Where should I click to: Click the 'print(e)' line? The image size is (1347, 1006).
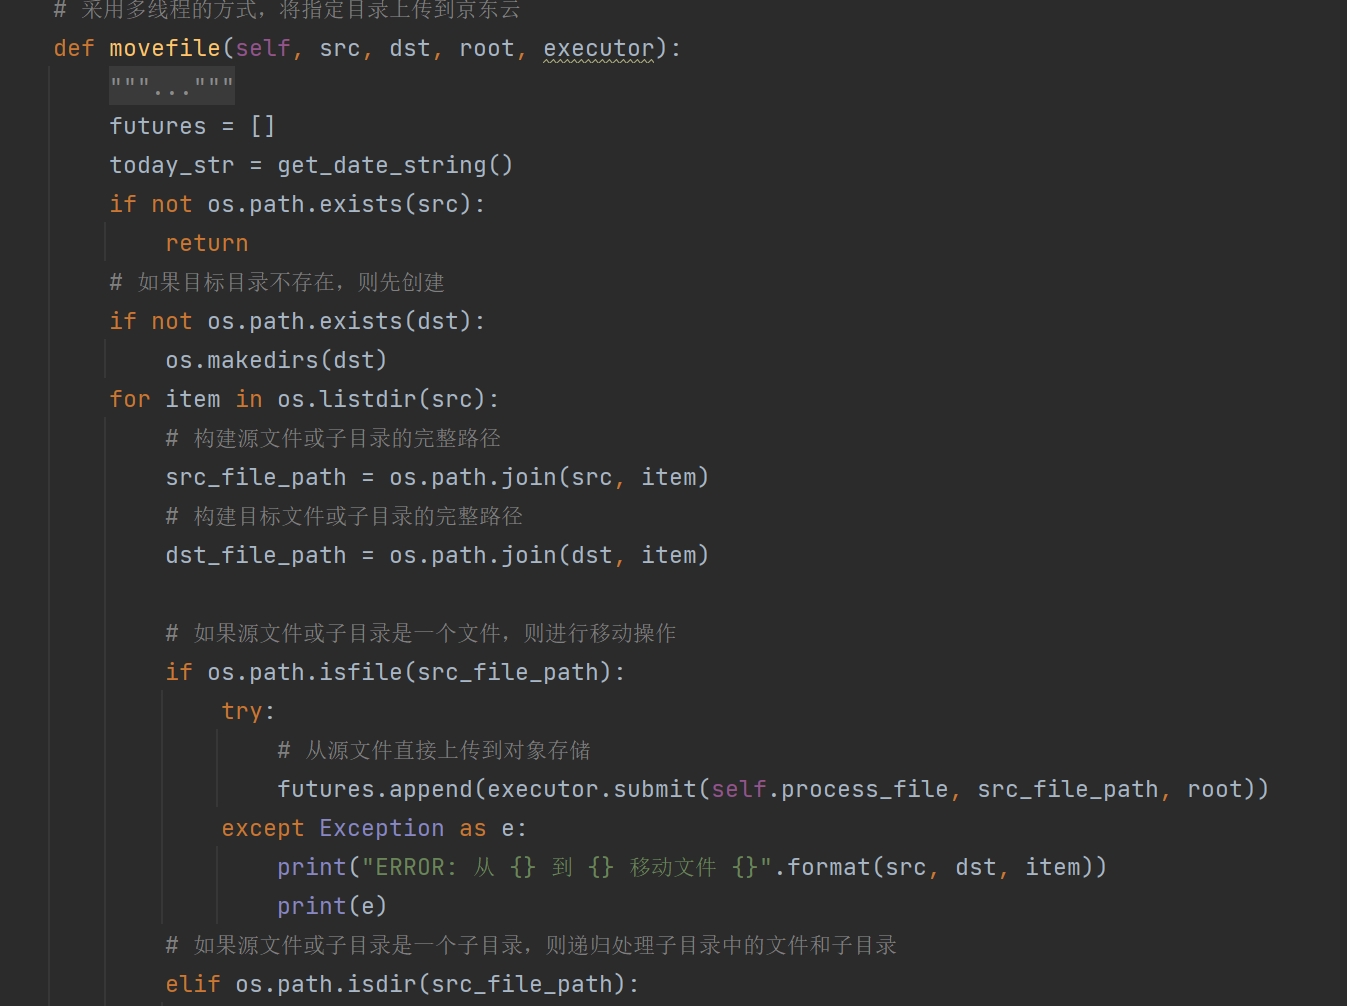point(332,906)
